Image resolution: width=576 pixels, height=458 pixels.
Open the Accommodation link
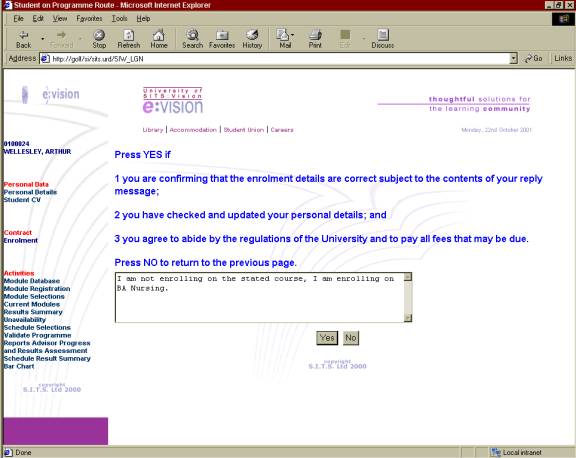click(193, 130)
